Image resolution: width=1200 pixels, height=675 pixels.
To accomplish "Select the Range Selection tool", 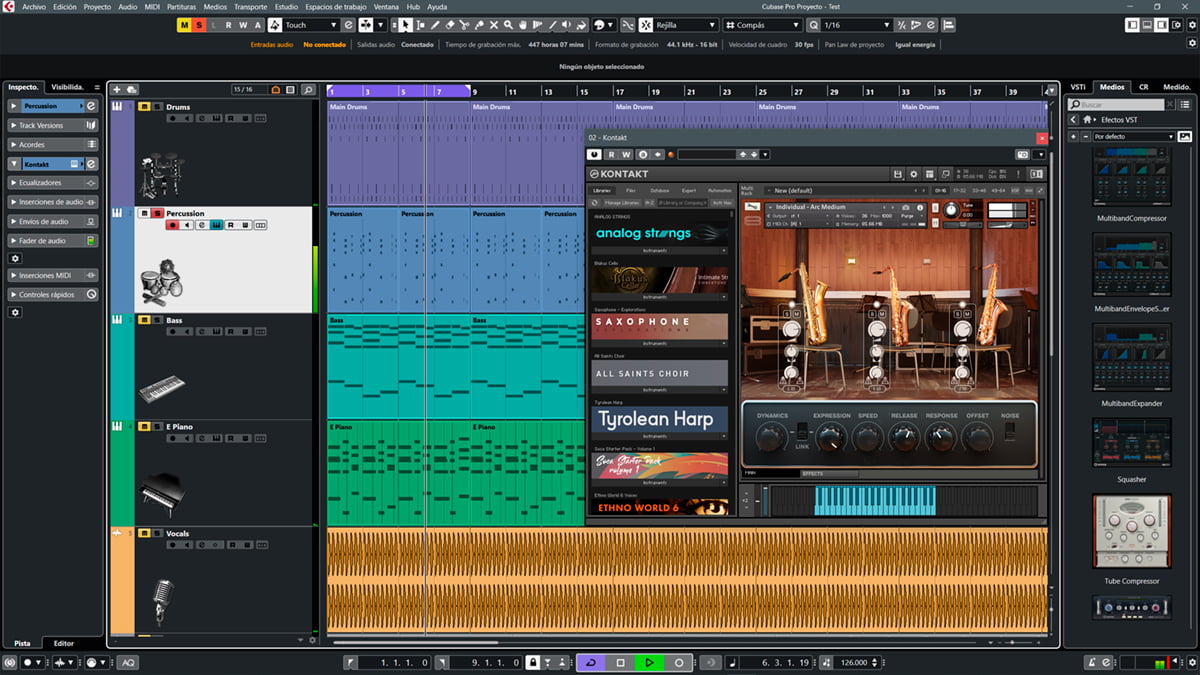I will (x=421, y=25).
